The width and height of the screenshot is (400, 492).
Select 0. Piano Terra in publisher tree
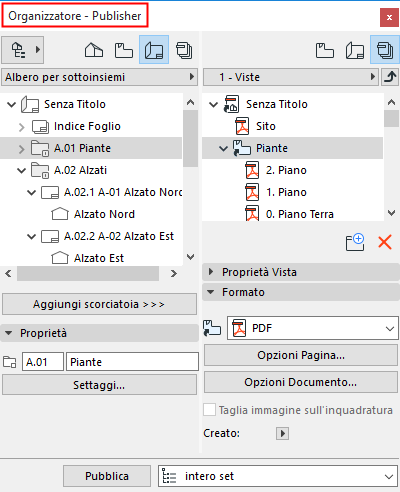point(300,214)
